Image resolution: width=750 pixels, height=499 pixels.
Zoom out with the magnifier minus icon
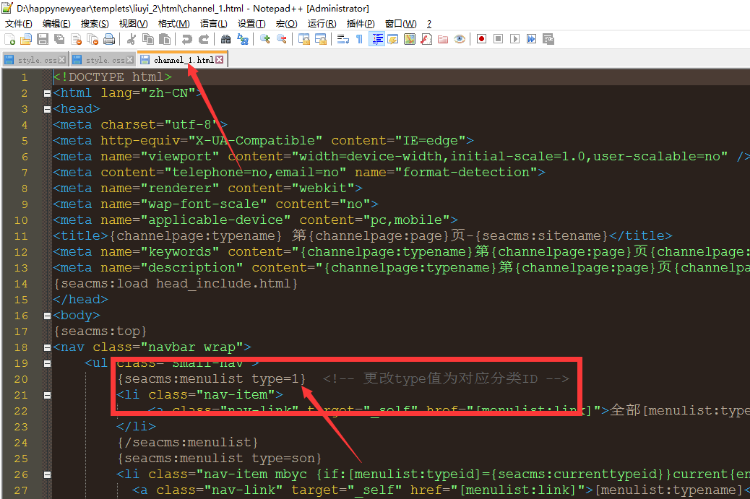coord(282,39)
